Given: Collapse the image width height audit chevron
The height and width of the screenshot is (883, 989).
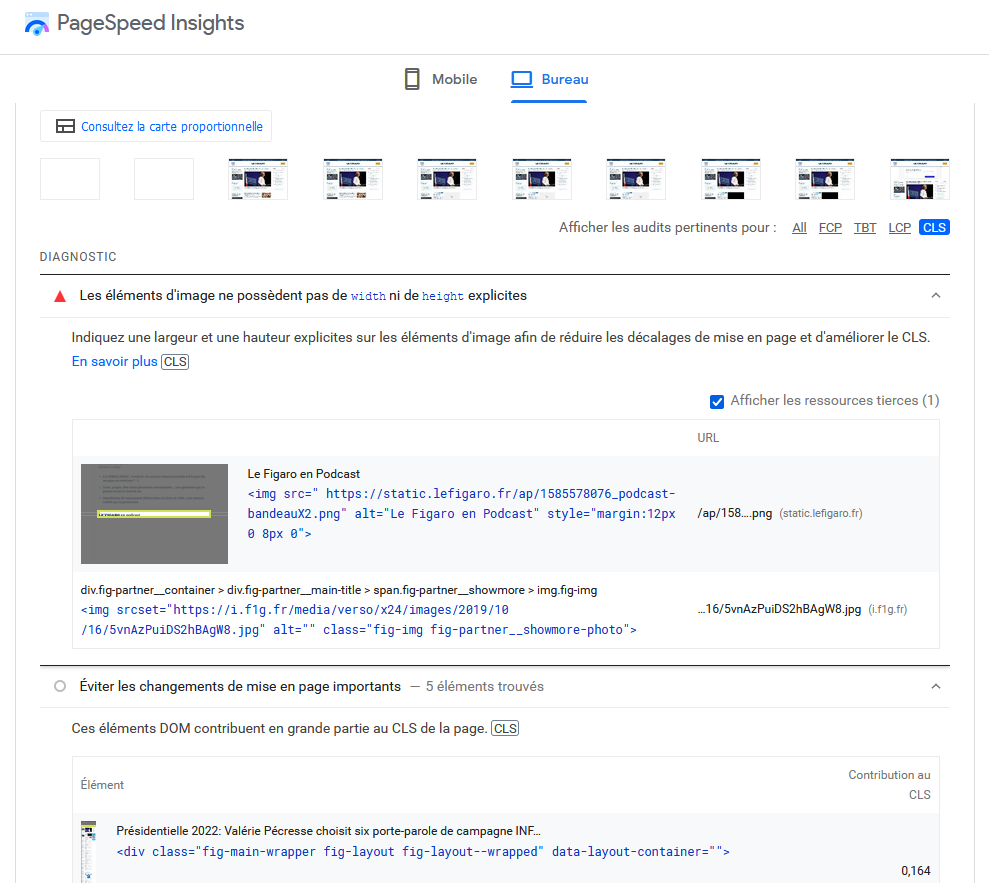Looking at the screenshot, I should point(935,296).
